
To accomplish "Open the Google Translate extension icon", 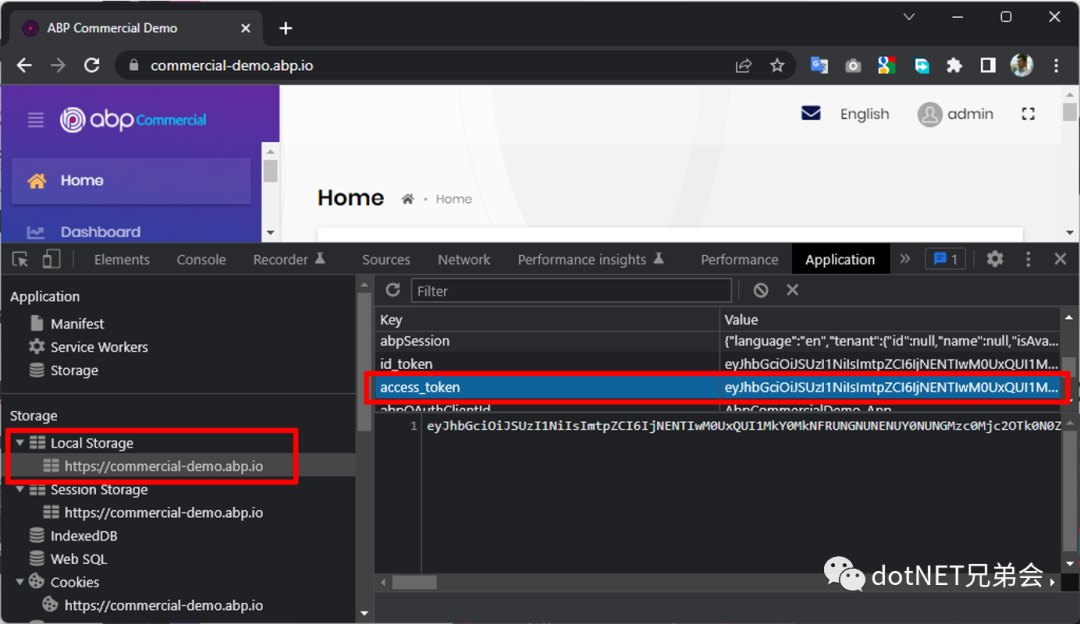I will point(819,65).
